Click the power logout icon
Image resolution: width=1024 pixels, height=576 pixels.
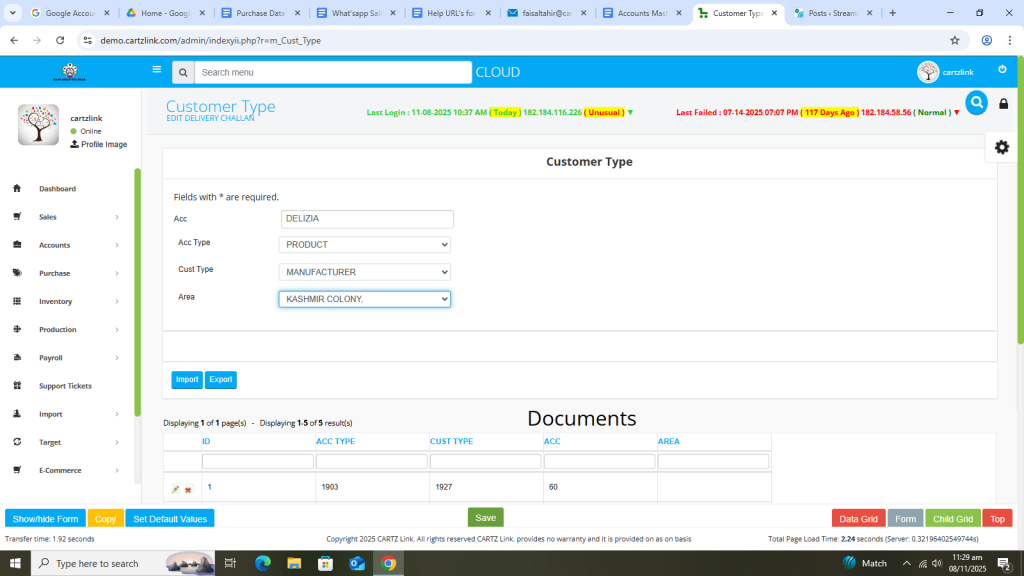(x=1002, y=70)
